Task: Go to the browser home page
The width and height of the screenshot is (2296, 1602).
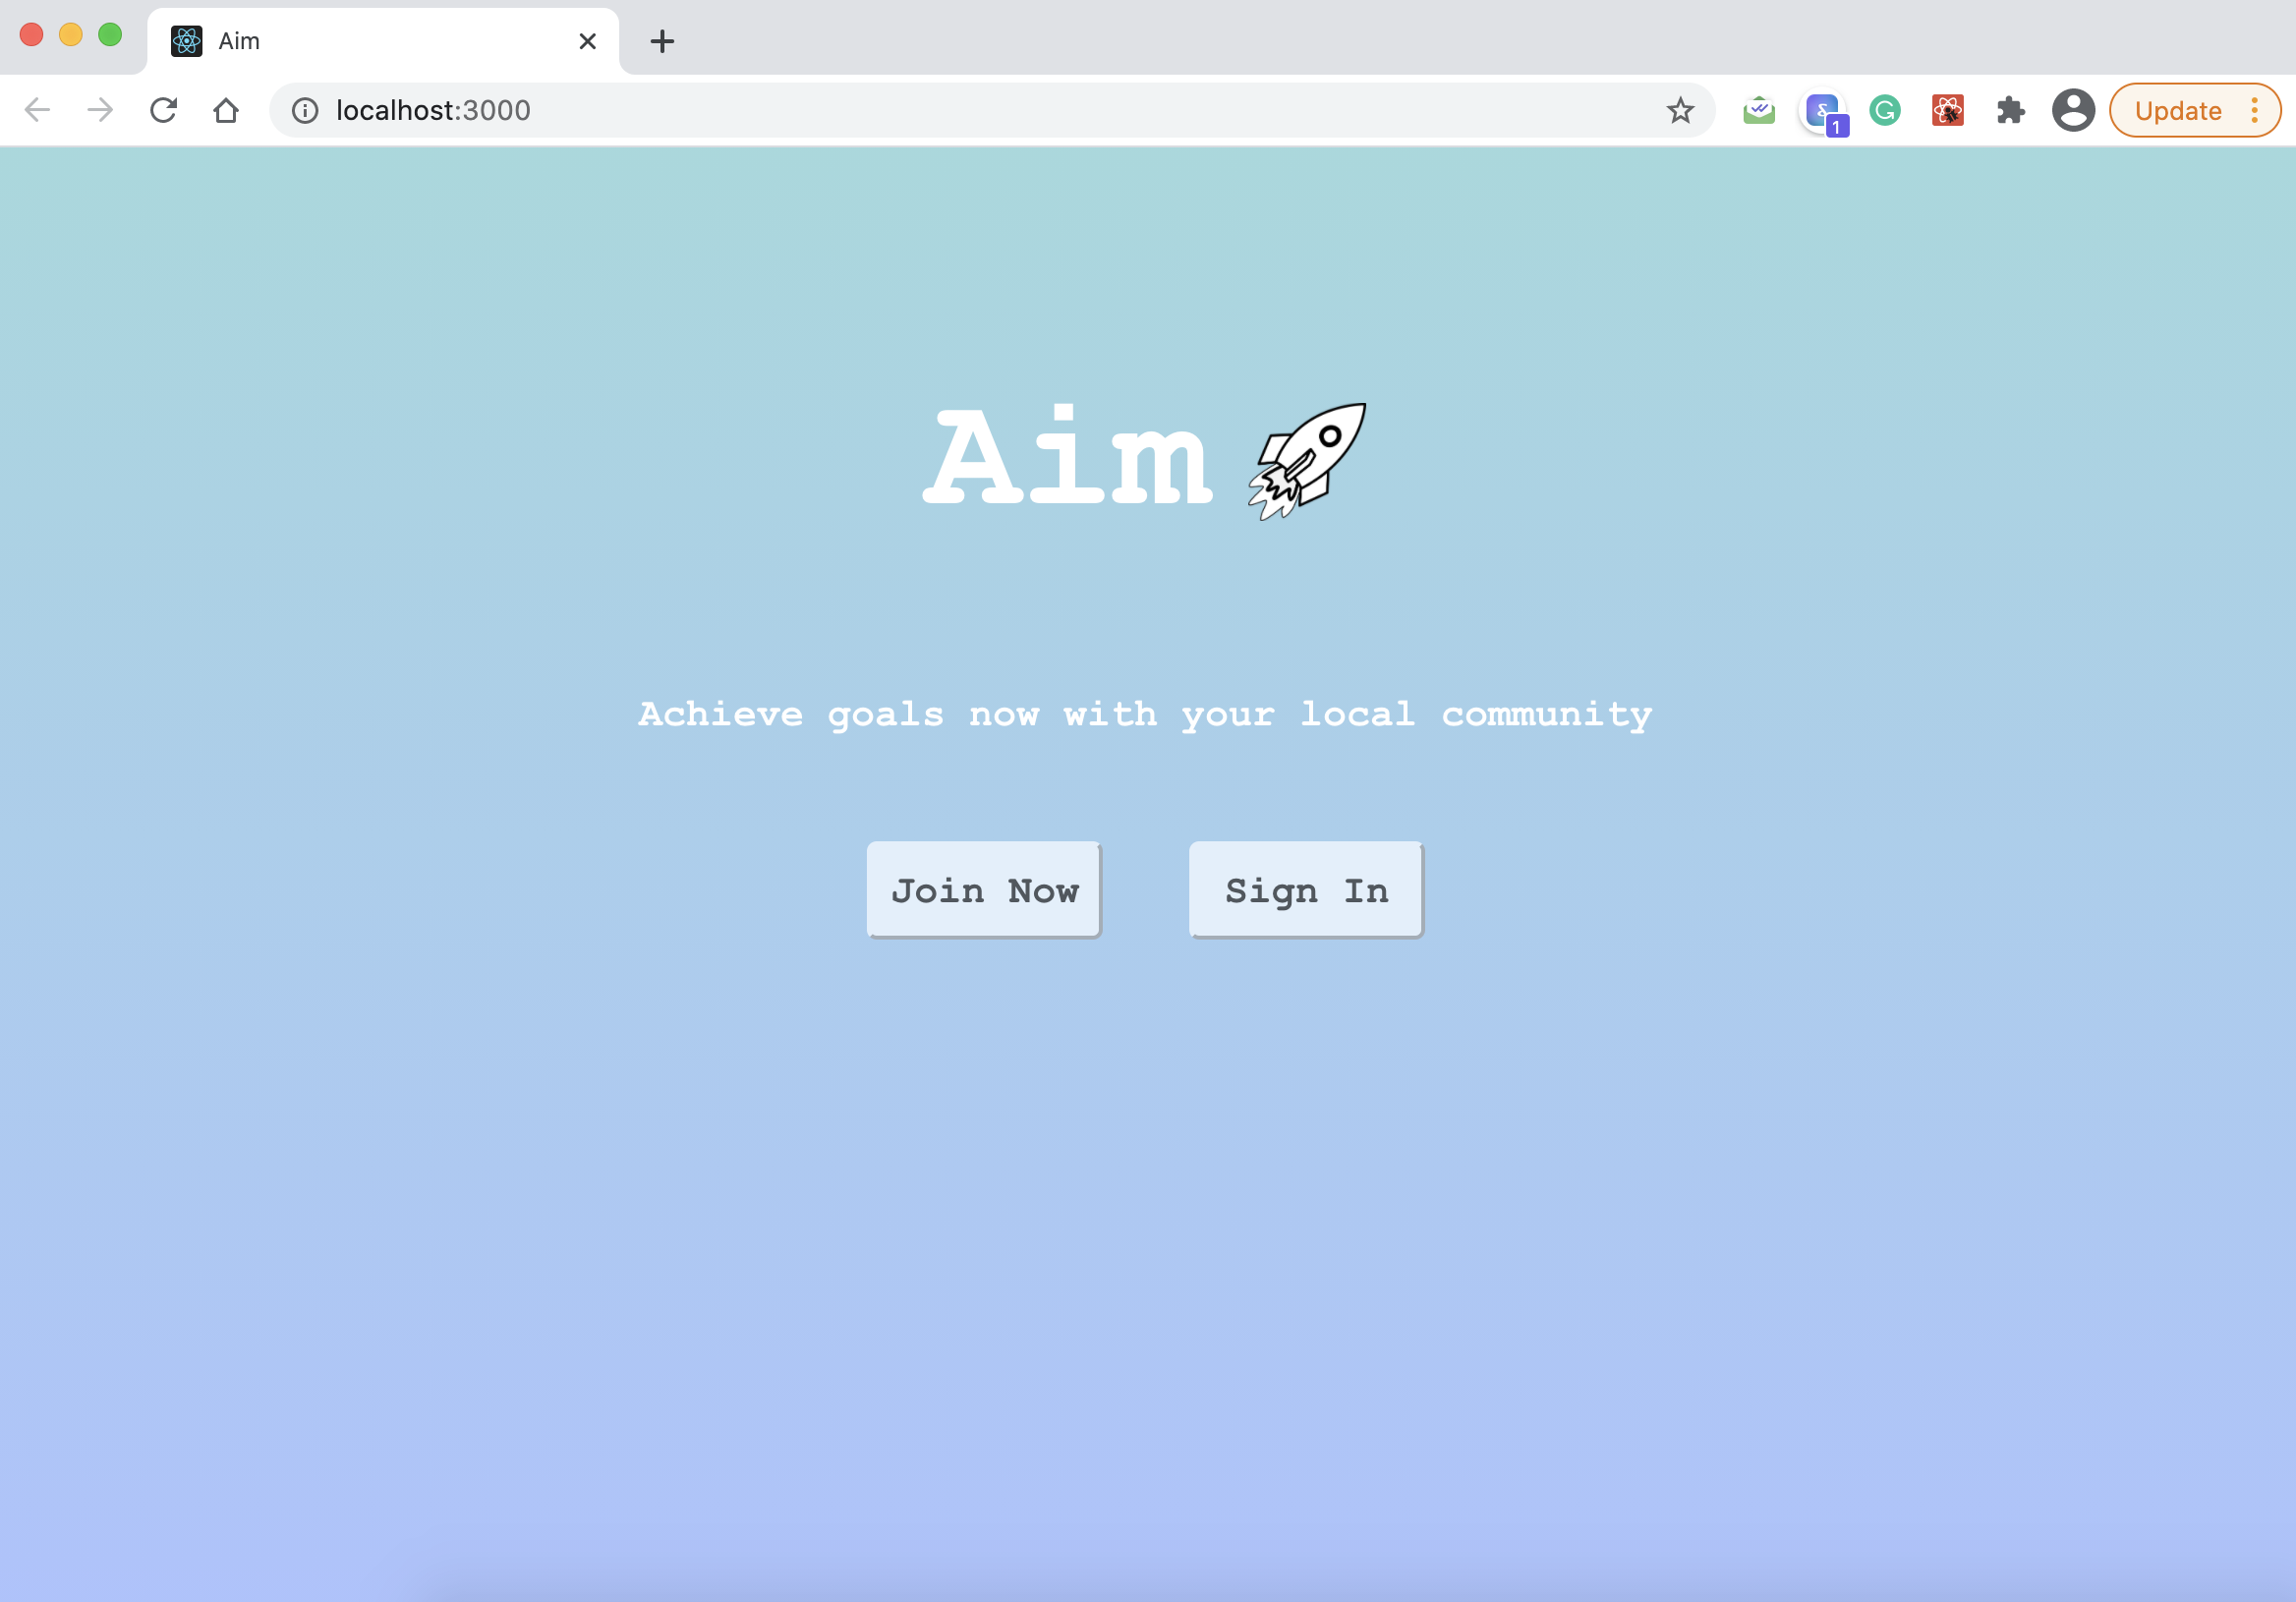Action: coord(226,110)
